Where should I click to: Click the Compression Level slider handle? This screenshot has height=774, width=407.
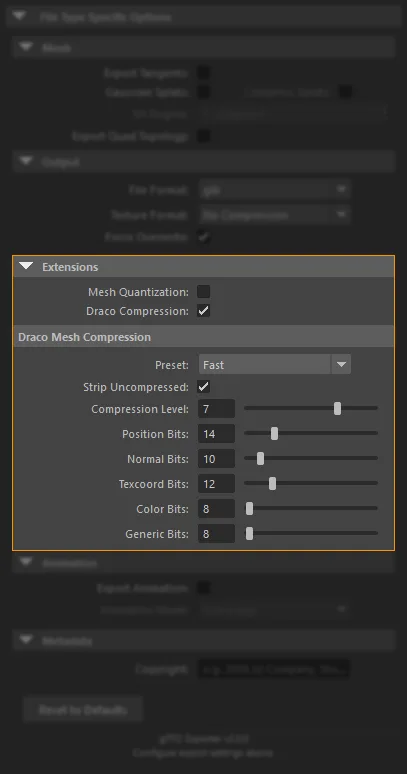[337, 408]
